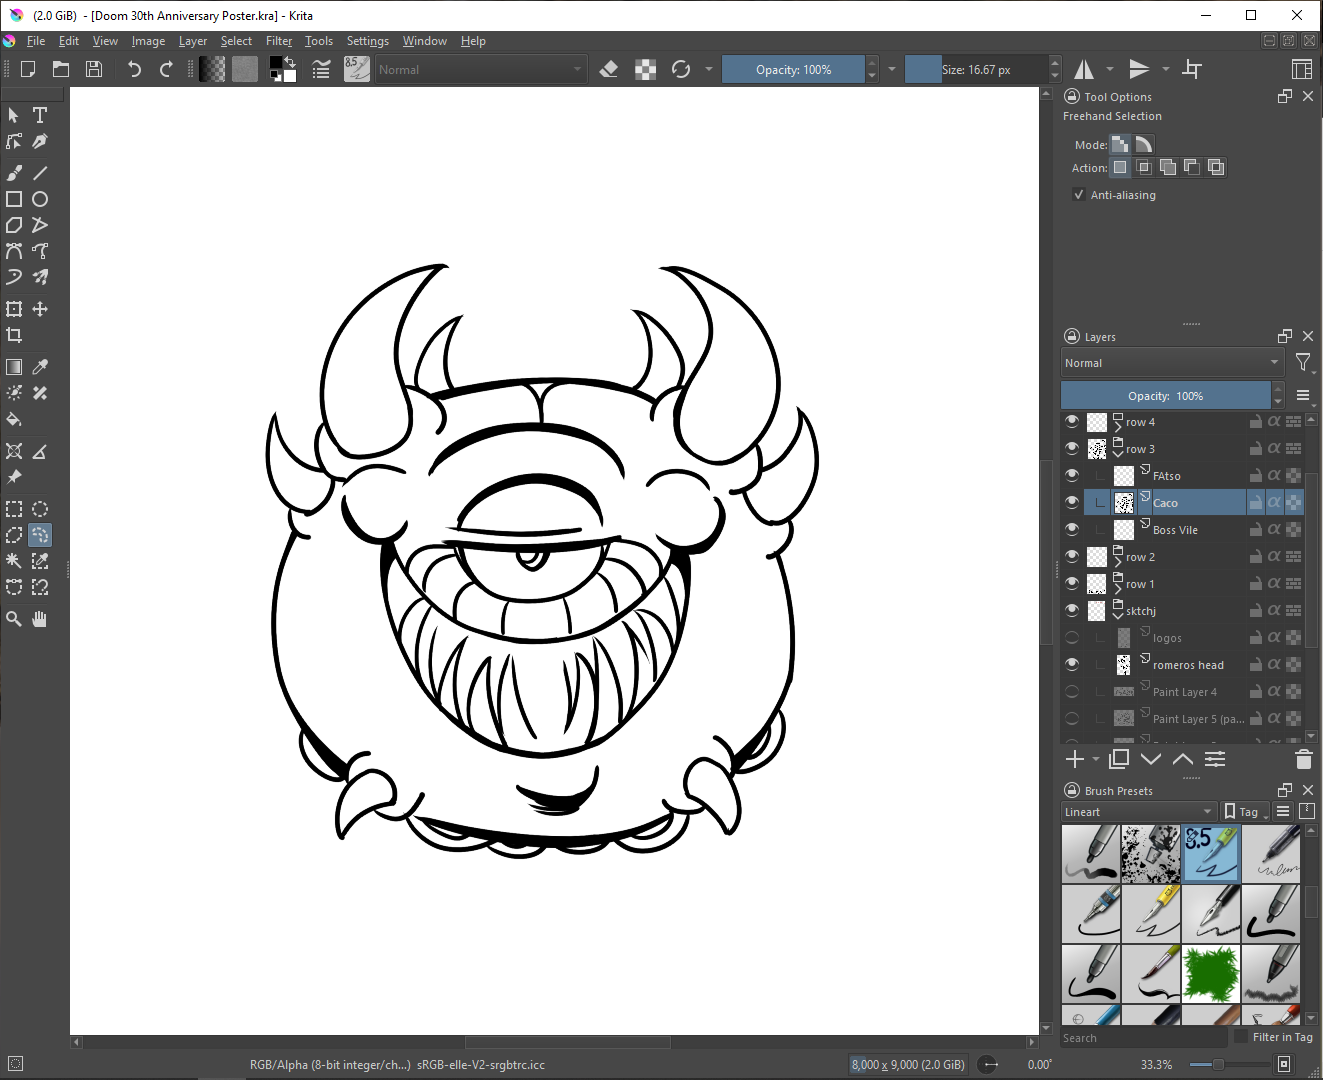
Task: Open layer blending mode Normal dropdown
Action: tap(1172, 363)
